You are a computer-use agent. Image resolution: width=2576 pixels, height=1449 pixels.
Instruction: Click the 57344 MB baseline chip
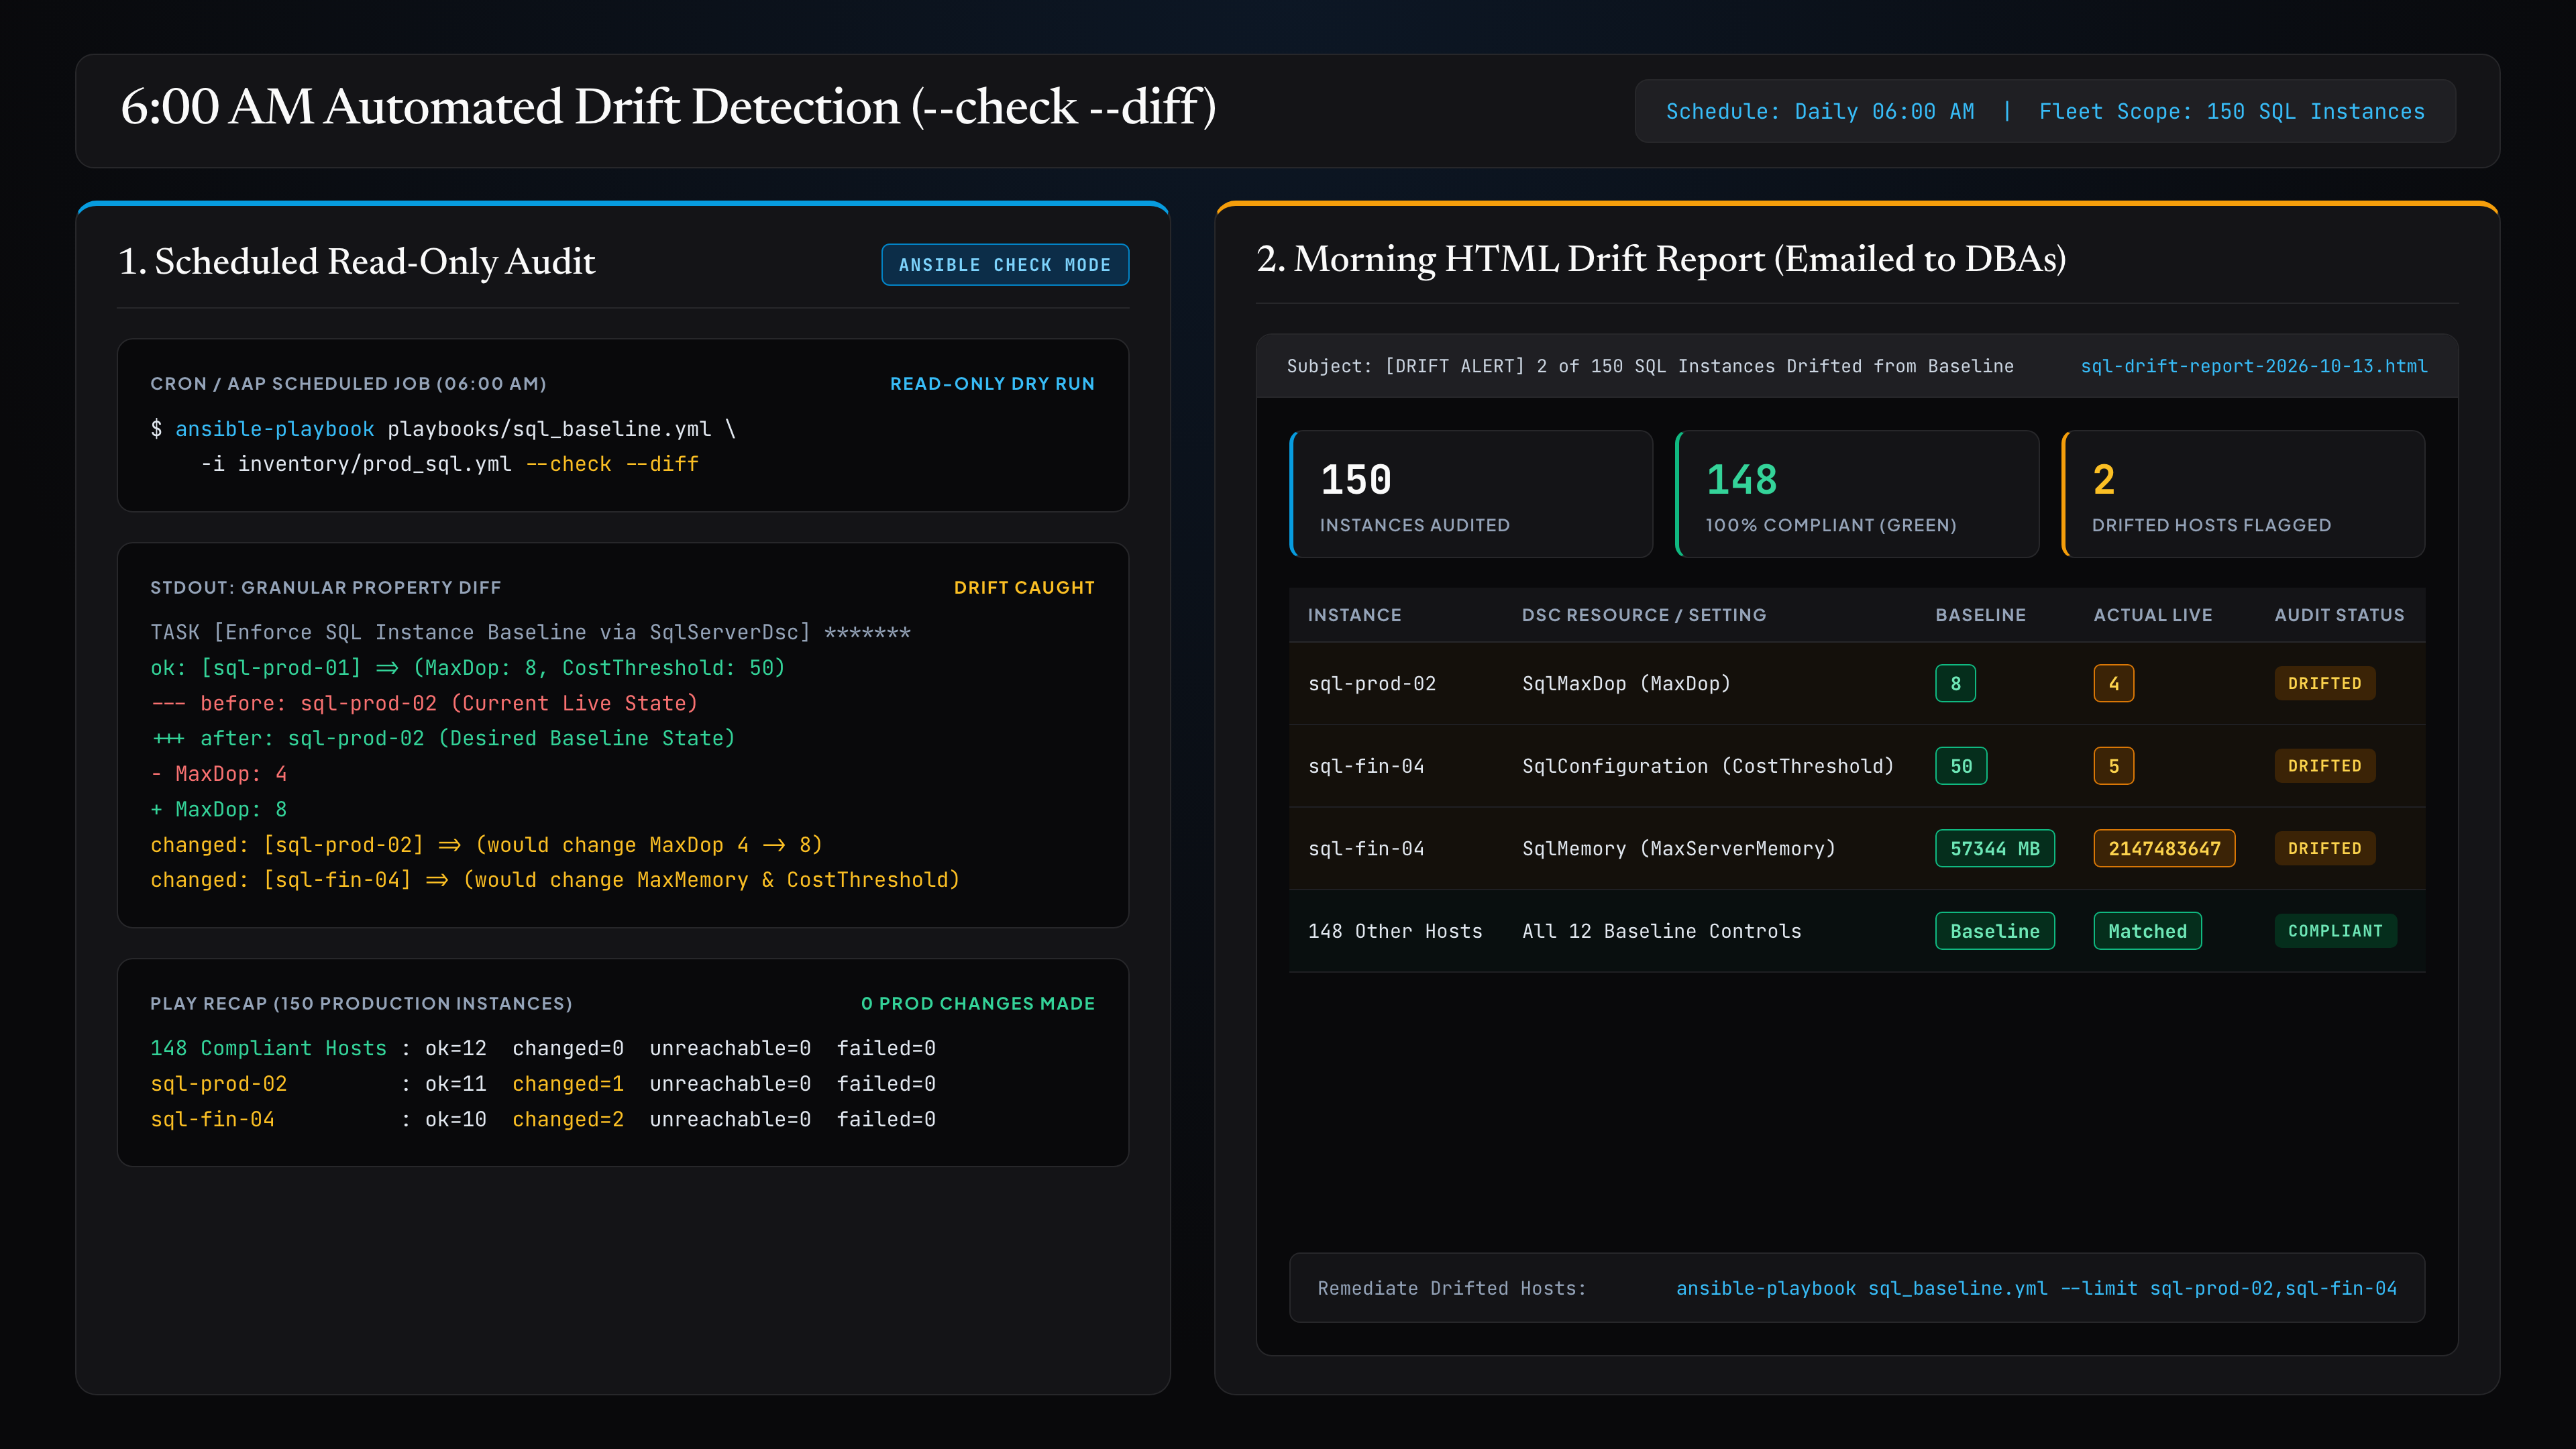(1995, 848)
